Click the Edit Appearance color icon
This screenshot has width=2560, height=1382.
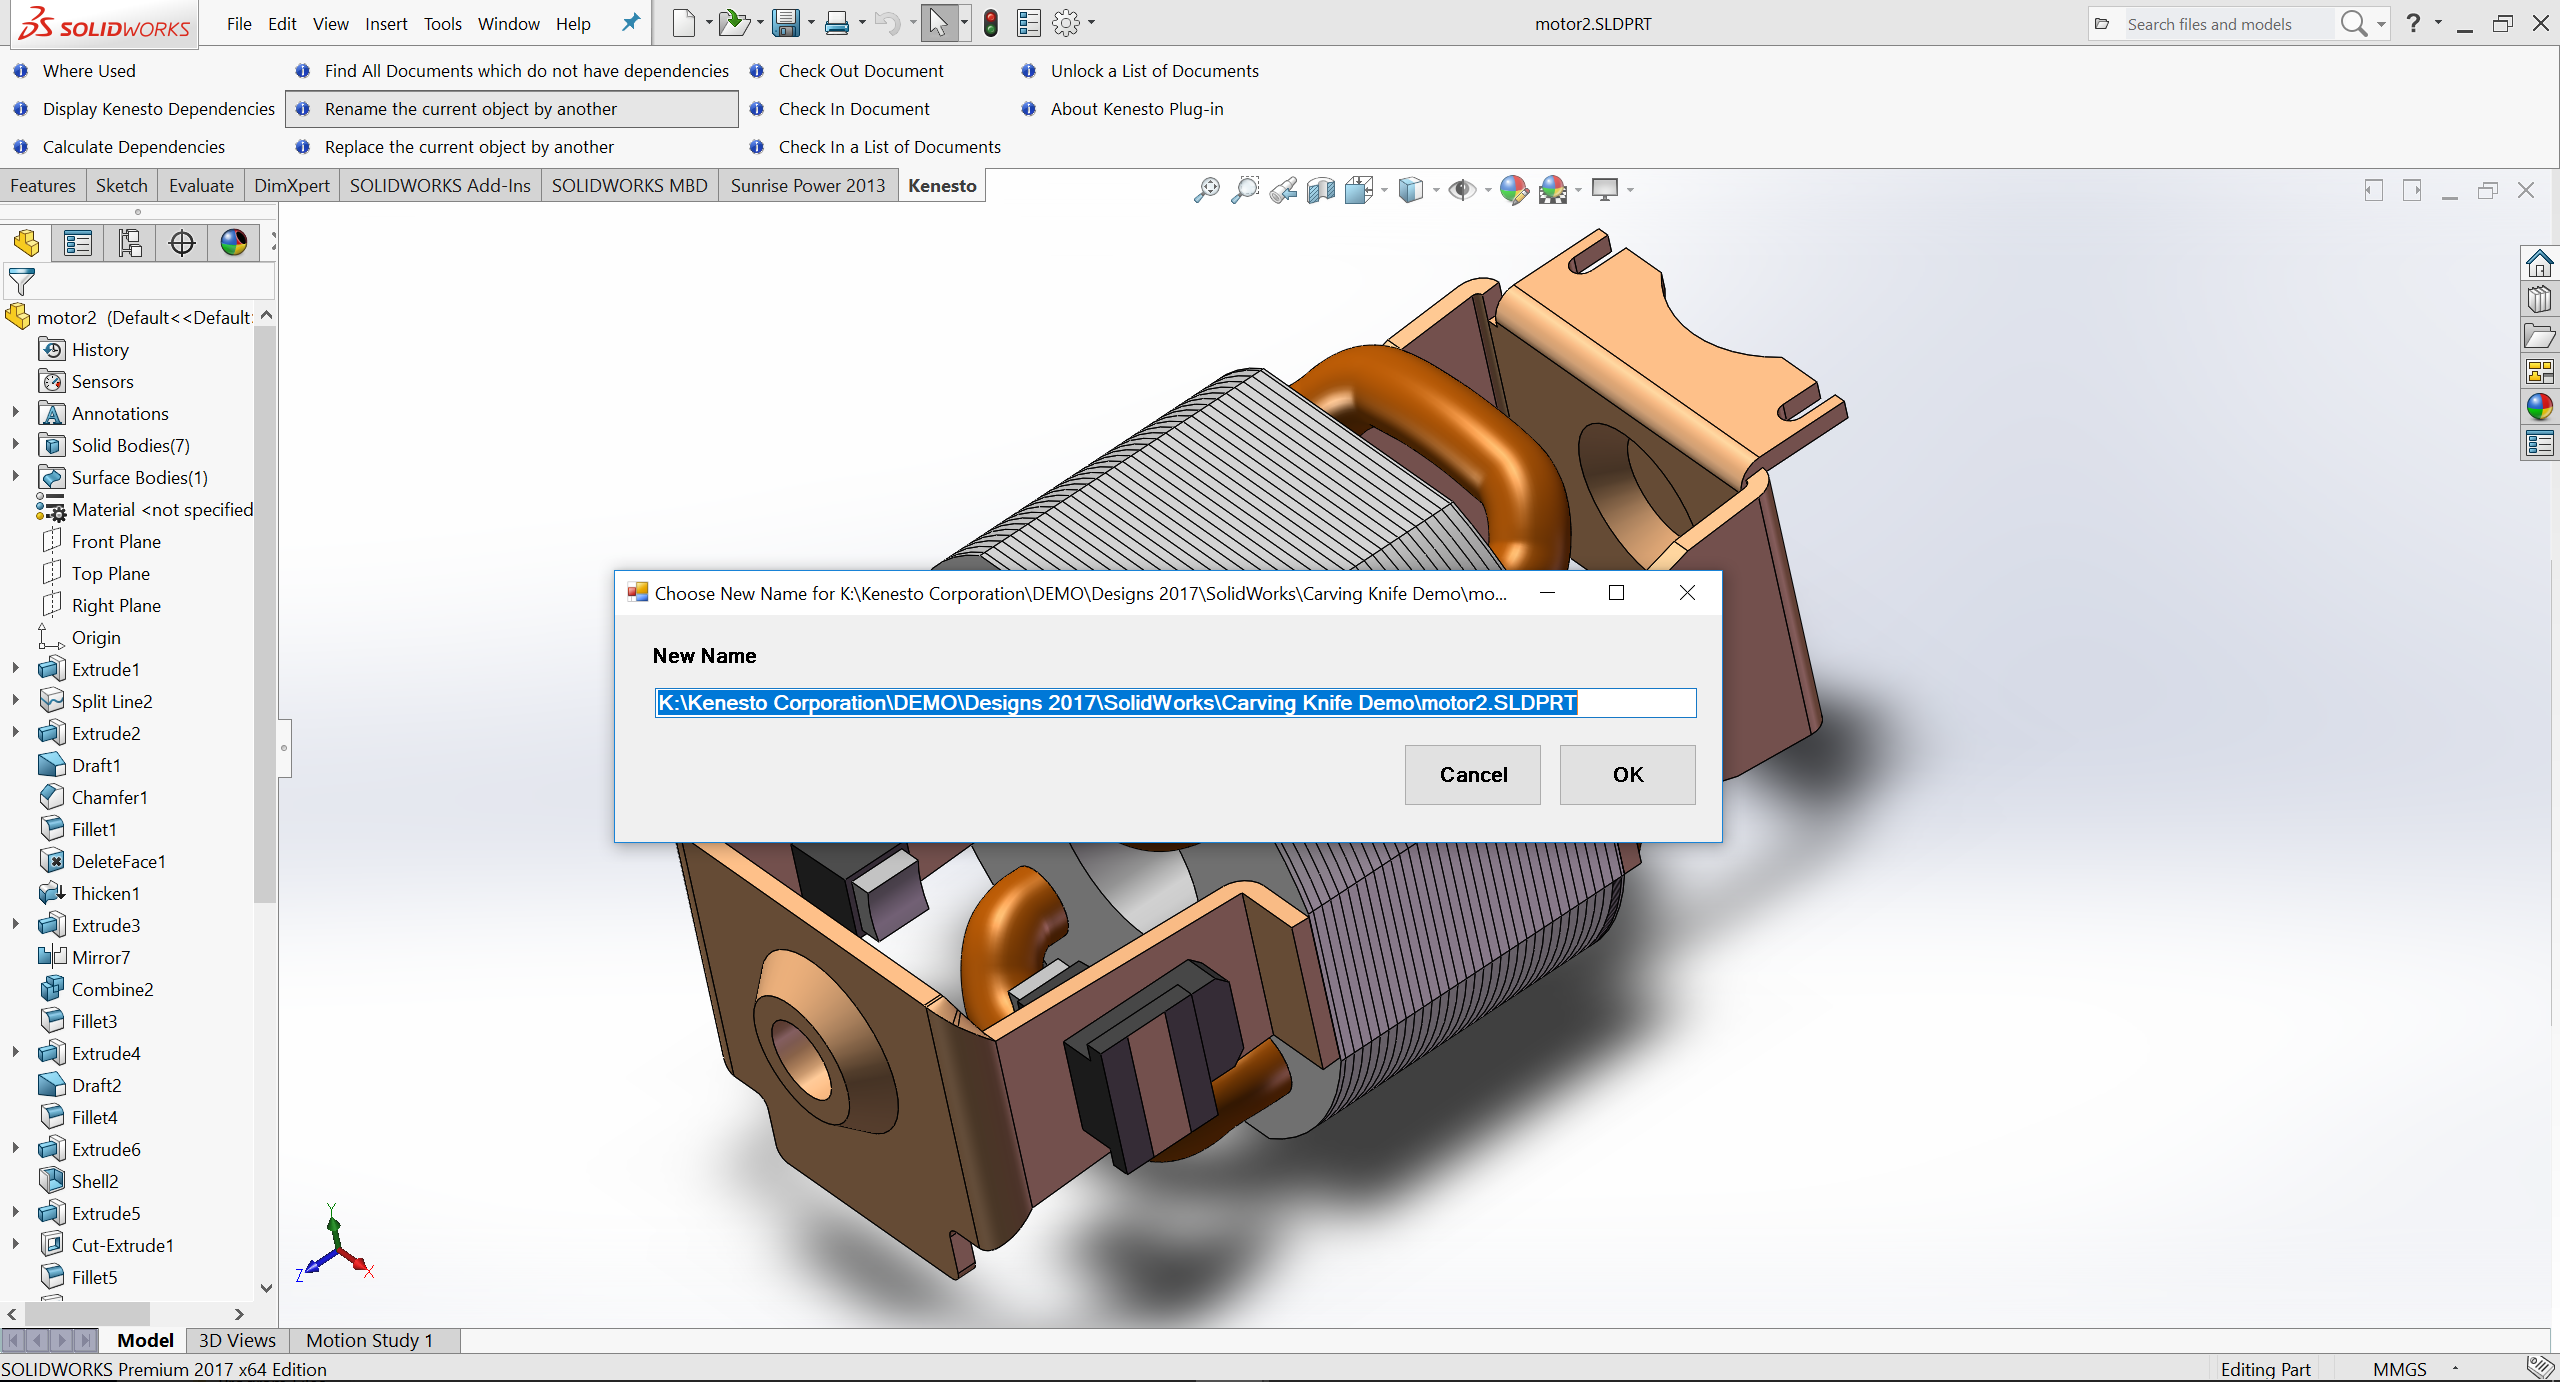(x=1514, y=189)
